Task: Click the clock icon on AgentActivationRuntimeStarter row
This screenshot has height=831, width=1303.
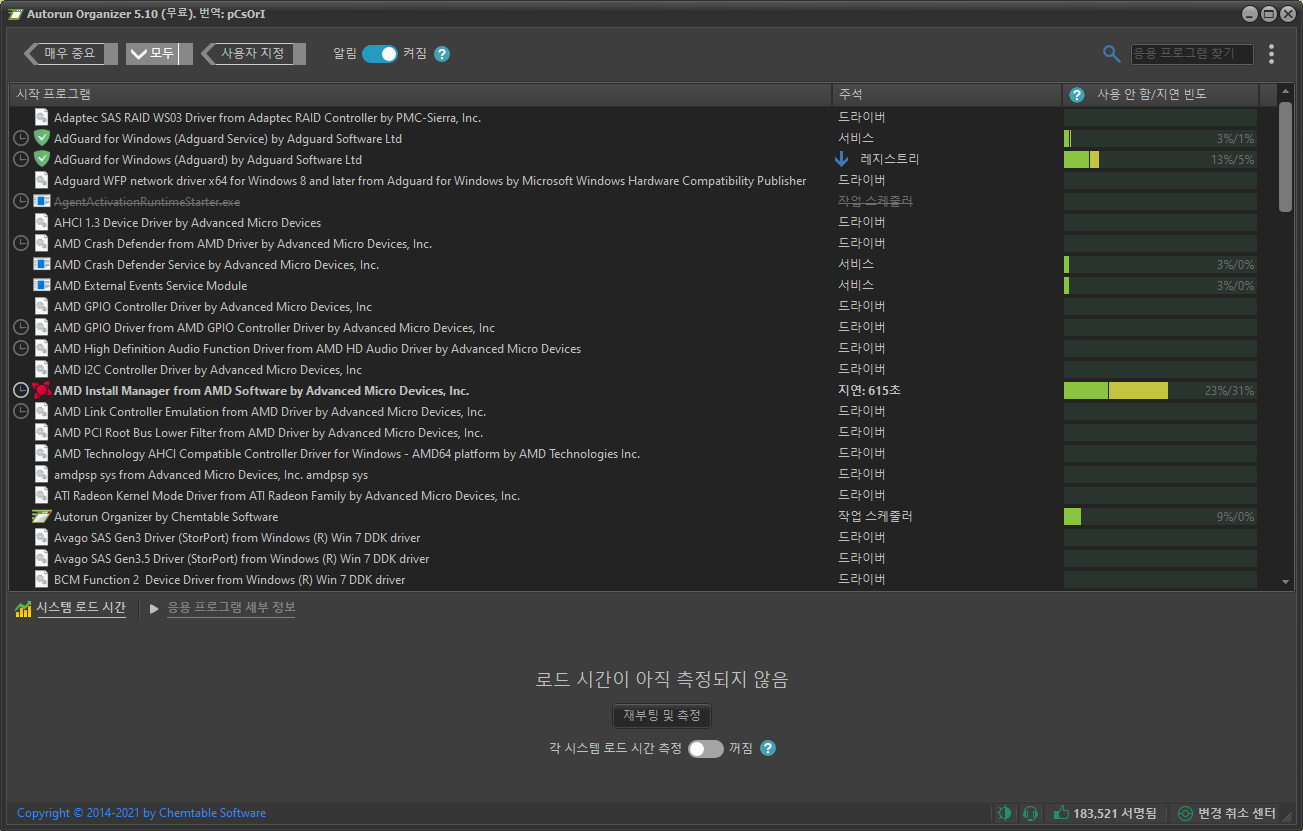Action: [x=21, y=201]
